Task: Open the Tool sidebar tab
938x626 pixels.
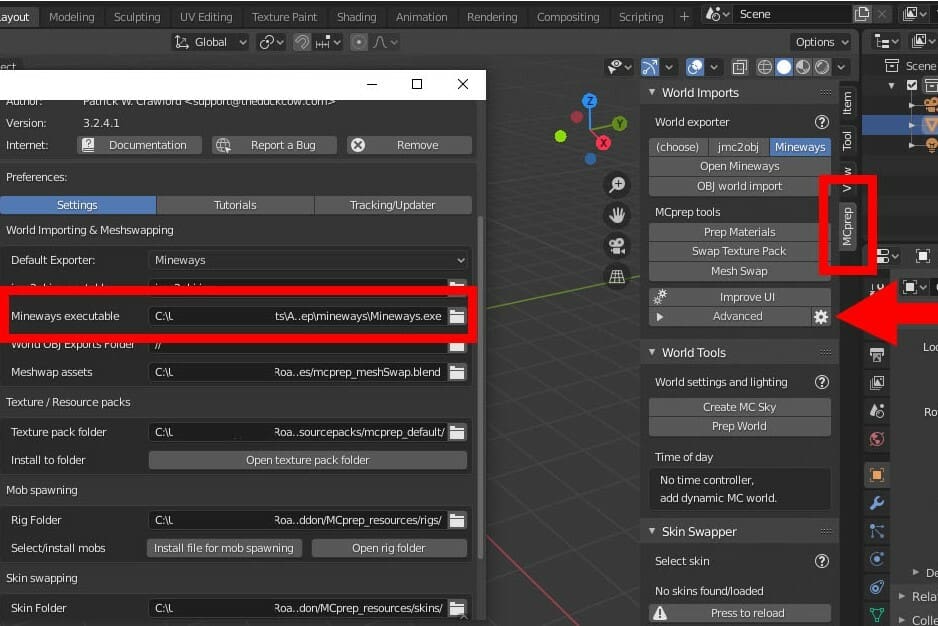Action: tap(848, 141)
